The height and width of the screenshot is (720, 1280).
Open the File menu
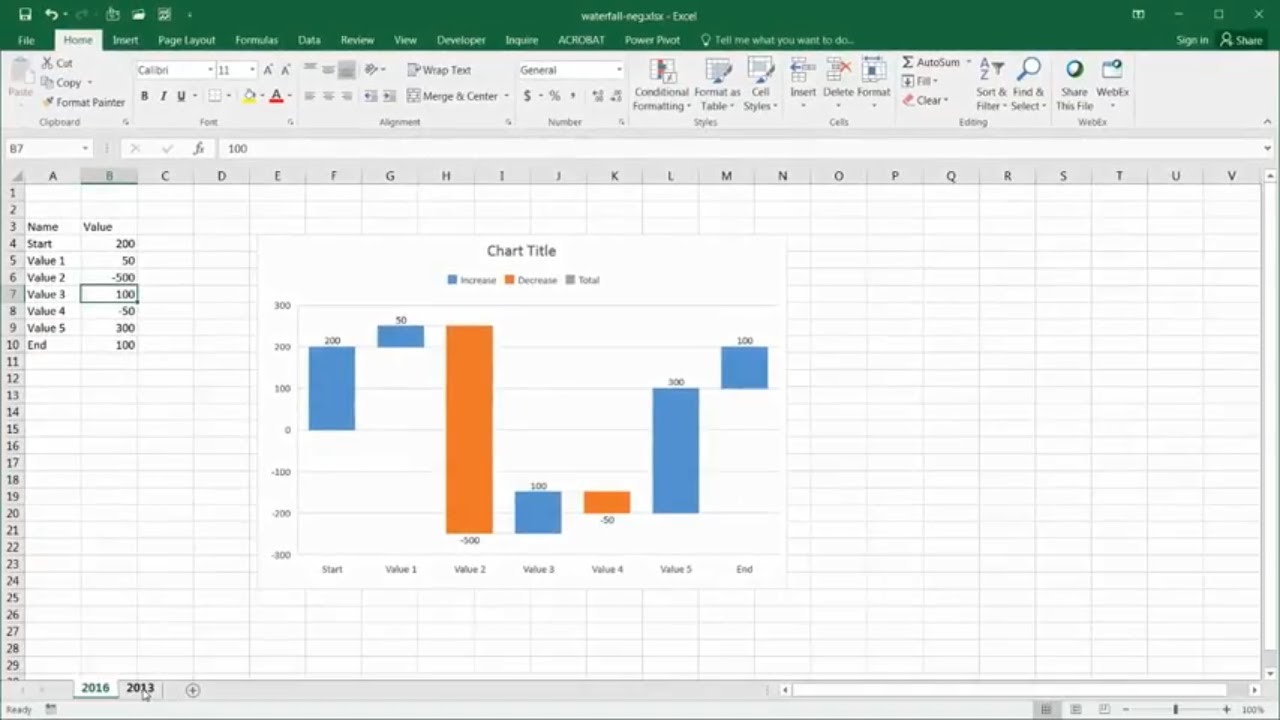click(26, 40)
